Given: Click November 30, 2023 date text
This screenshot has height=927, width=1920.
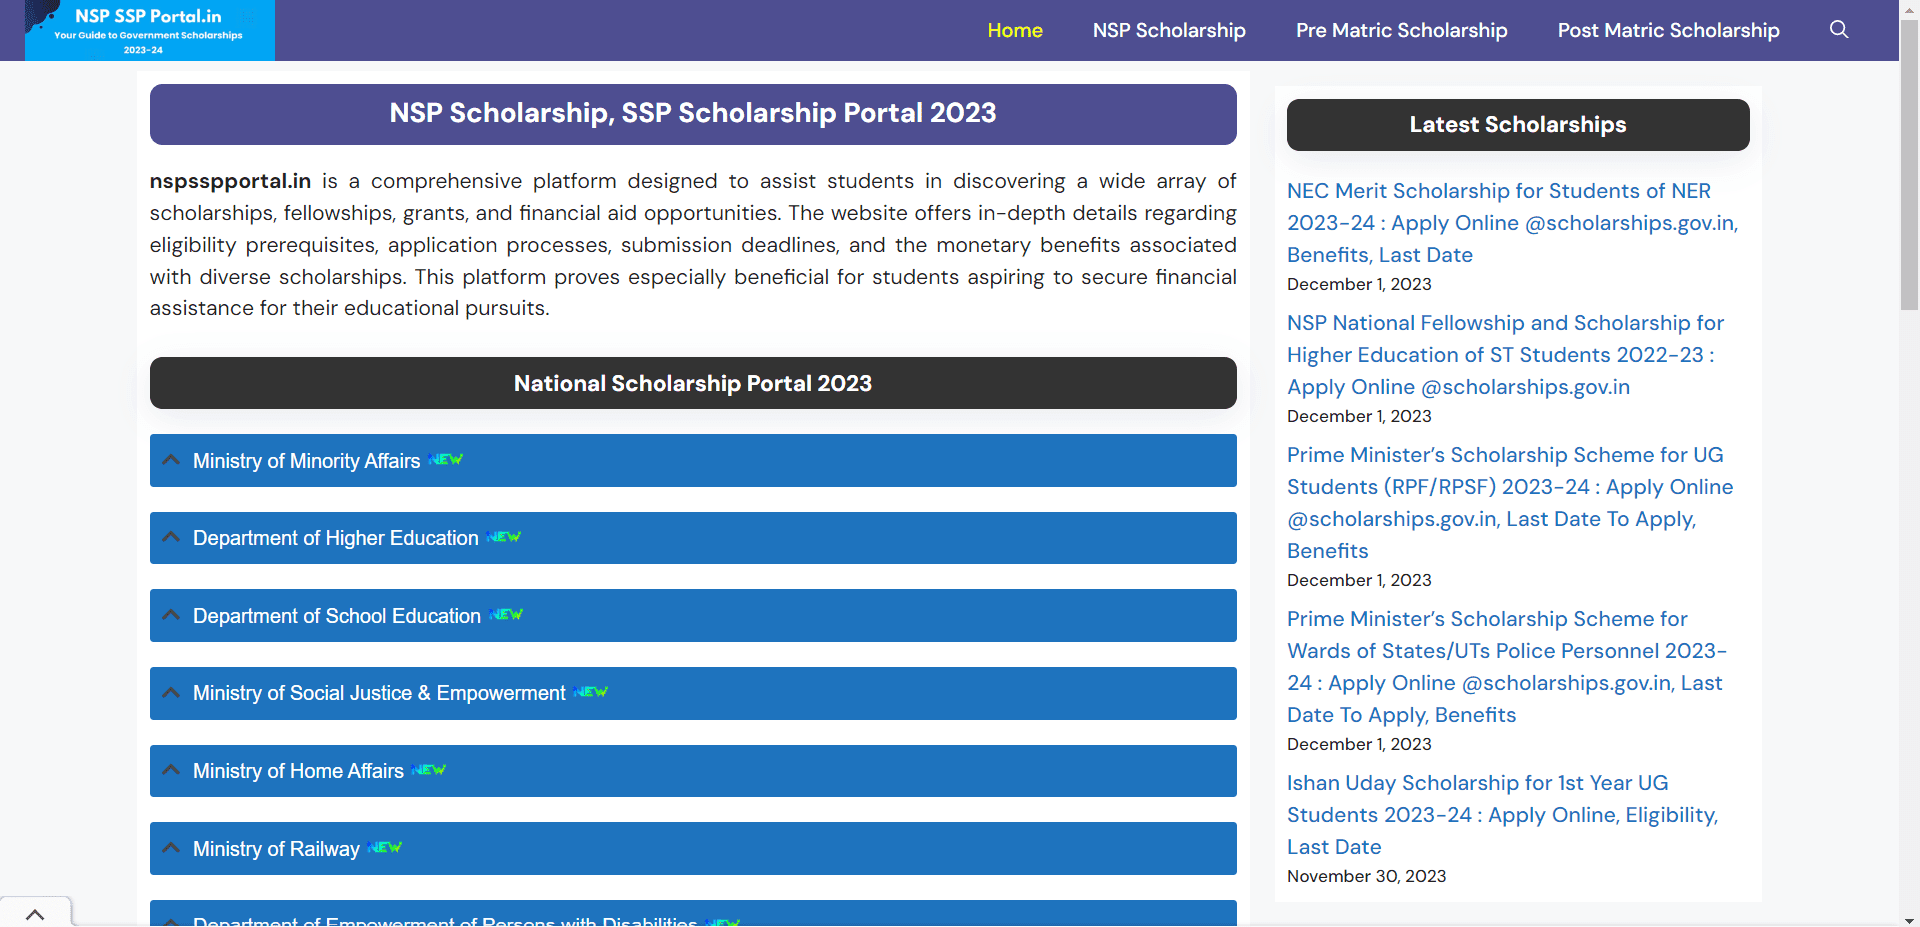Looking at the screenshot, I should click(1366, 876).
